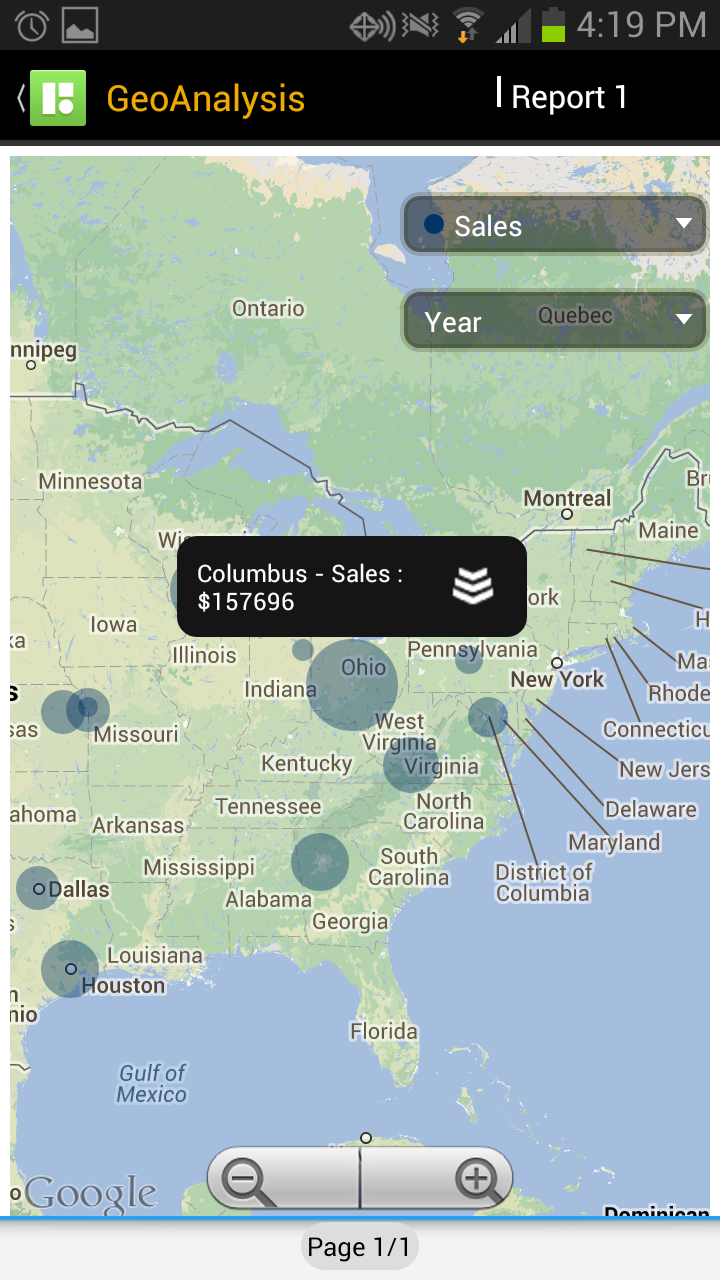Tap the Arkansas state label
The image size is (720, 1280).
138,826
